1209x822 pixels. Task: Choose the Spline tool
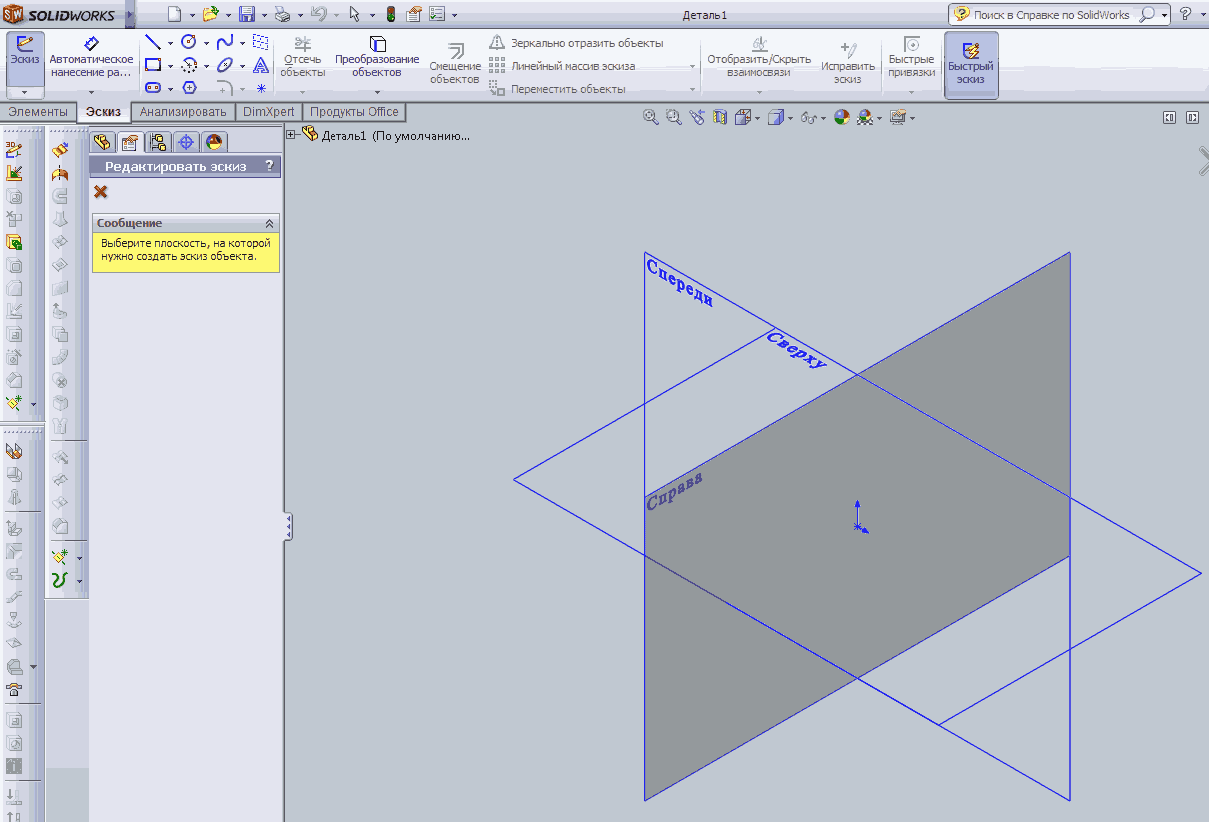tap(225, 42)
